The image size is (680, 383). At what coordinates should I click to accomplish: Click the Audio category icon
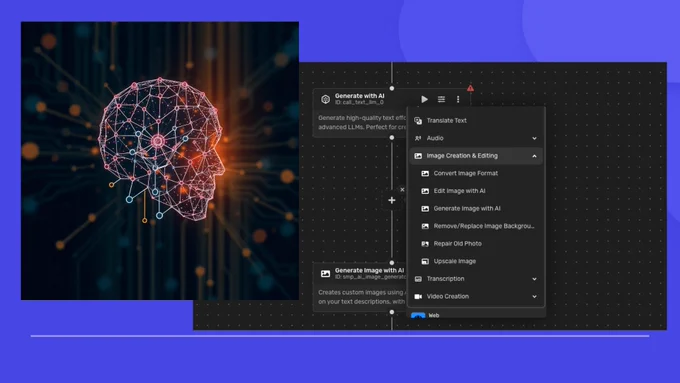click(x=418, y=138)
